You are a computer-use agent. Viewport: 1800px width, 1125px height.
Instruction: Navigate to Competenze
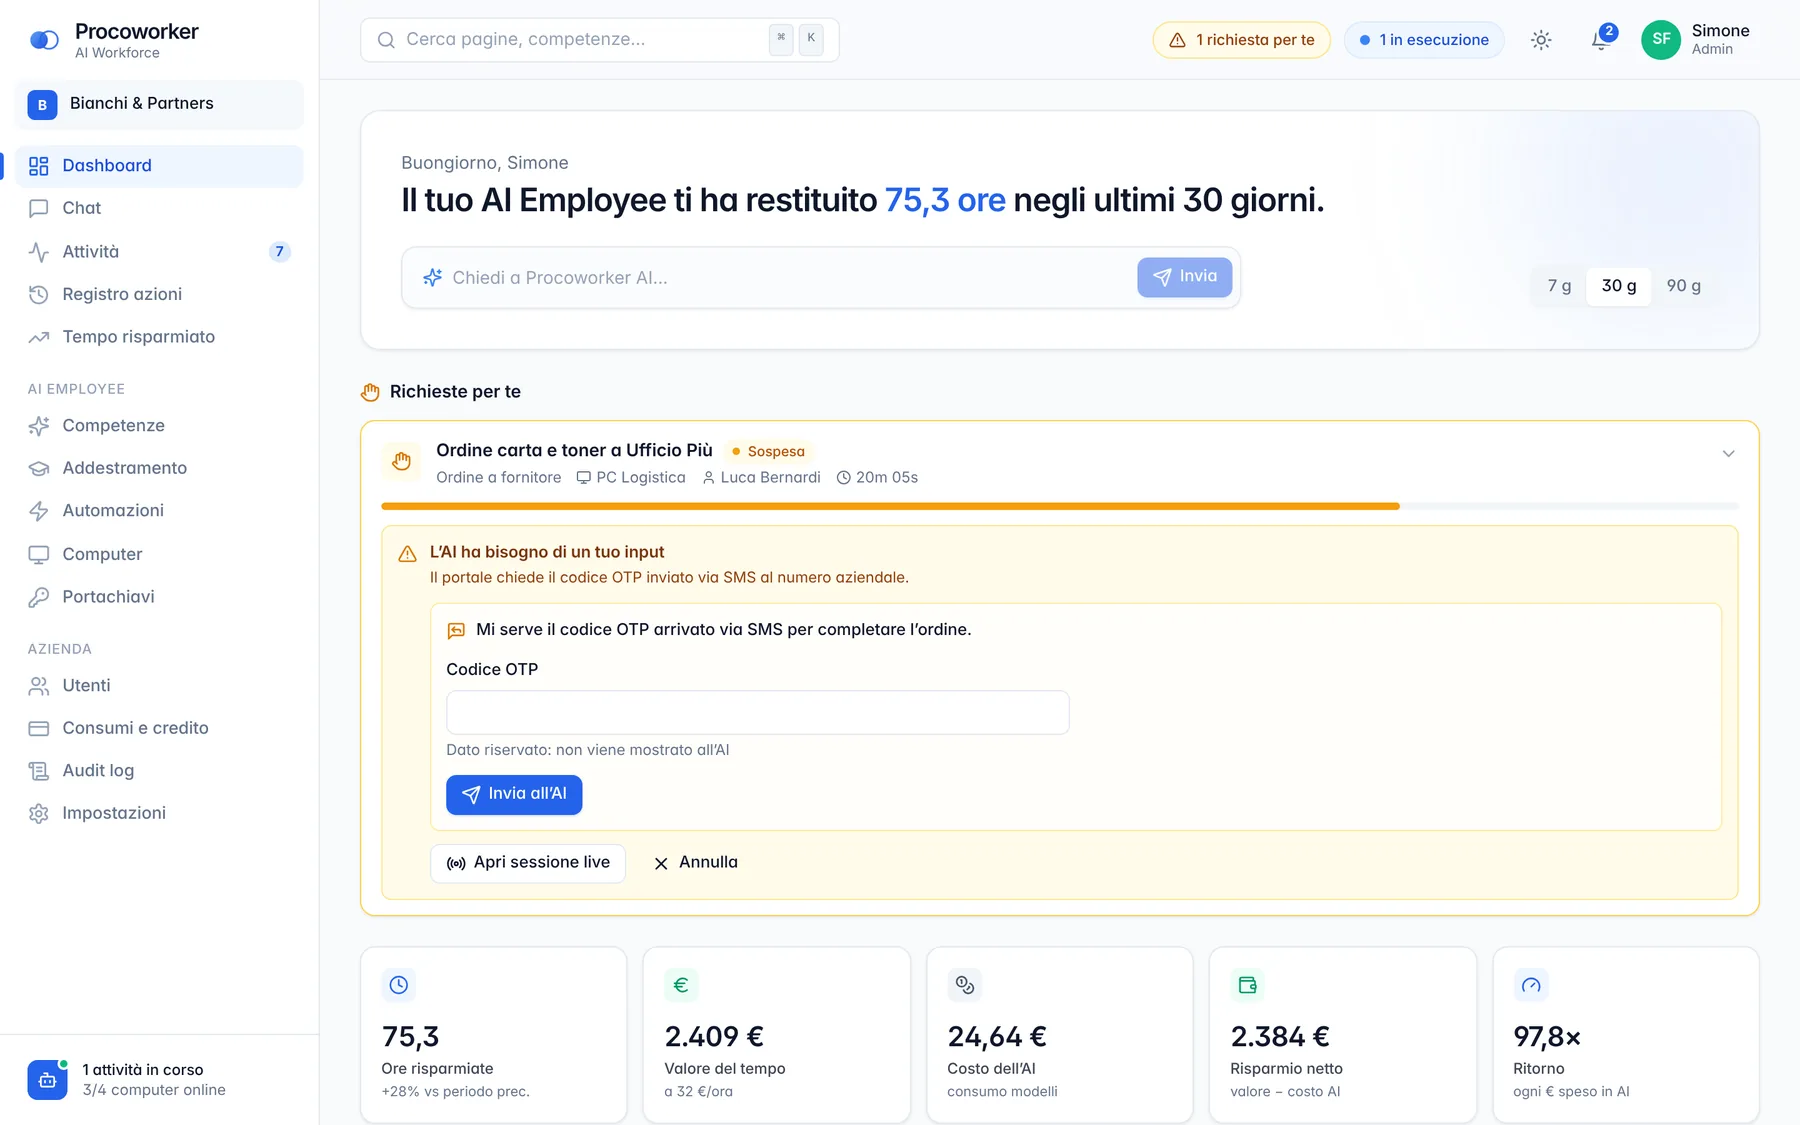tap(159, 426)
